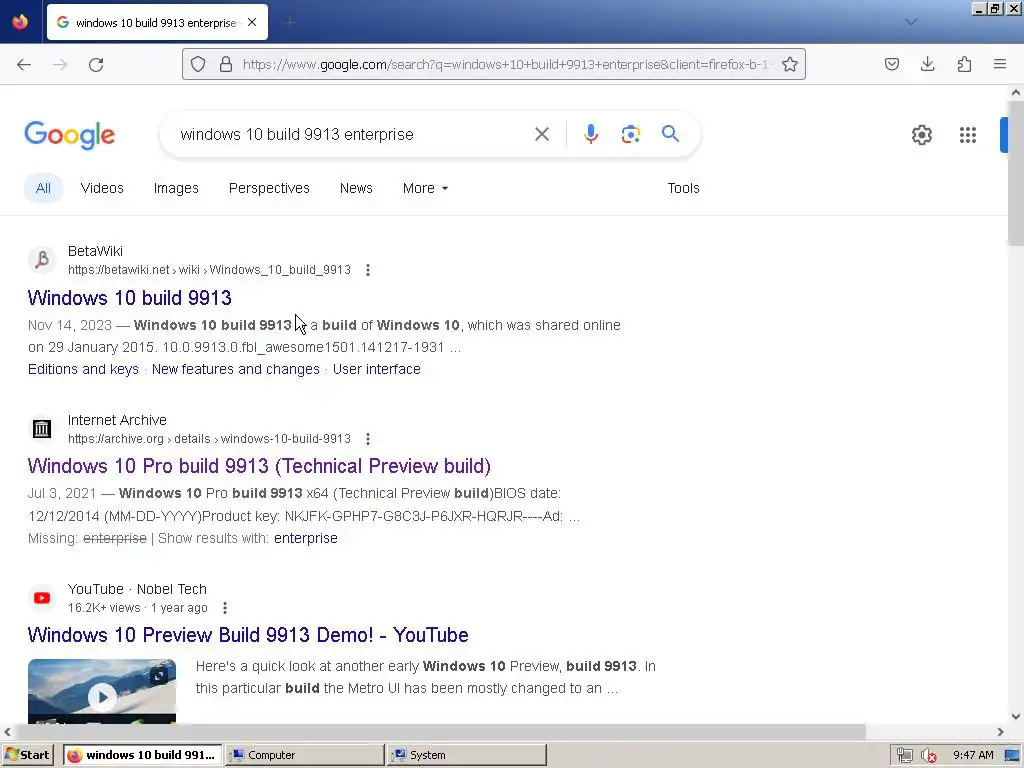The height and width of the screenshot is (768, 1024).
Task: Open Internet Archive result's three-dot menu
Action: click(368, 439)
